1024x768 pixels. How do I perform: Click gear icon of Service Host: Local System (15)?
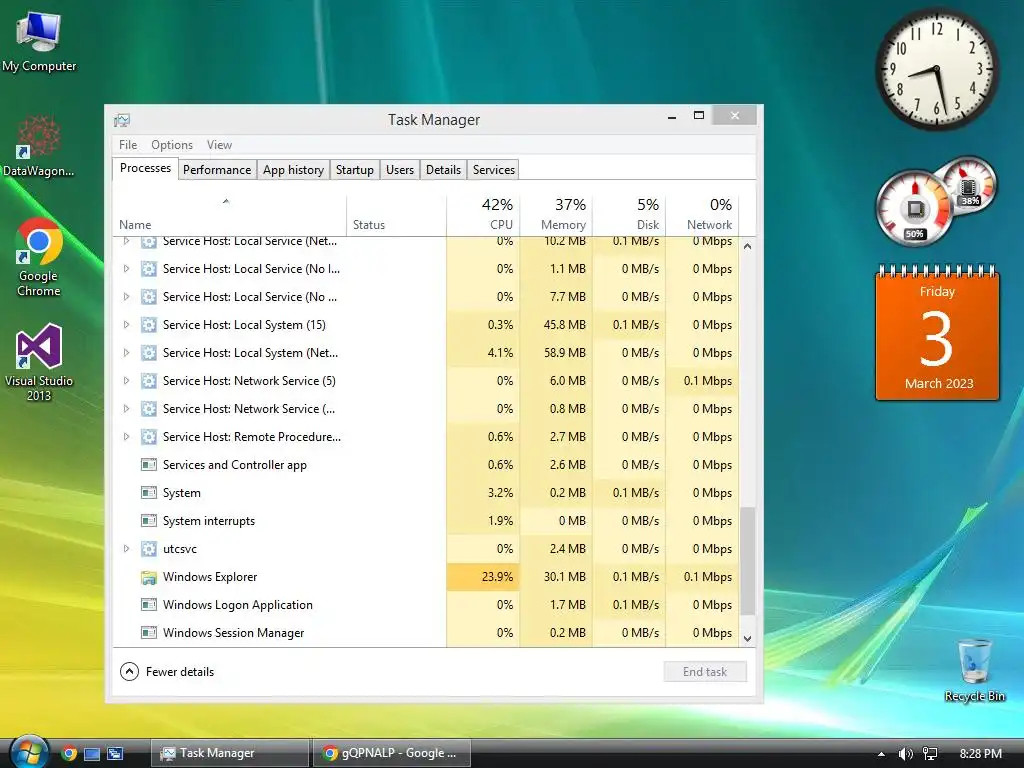coord(149,325)
